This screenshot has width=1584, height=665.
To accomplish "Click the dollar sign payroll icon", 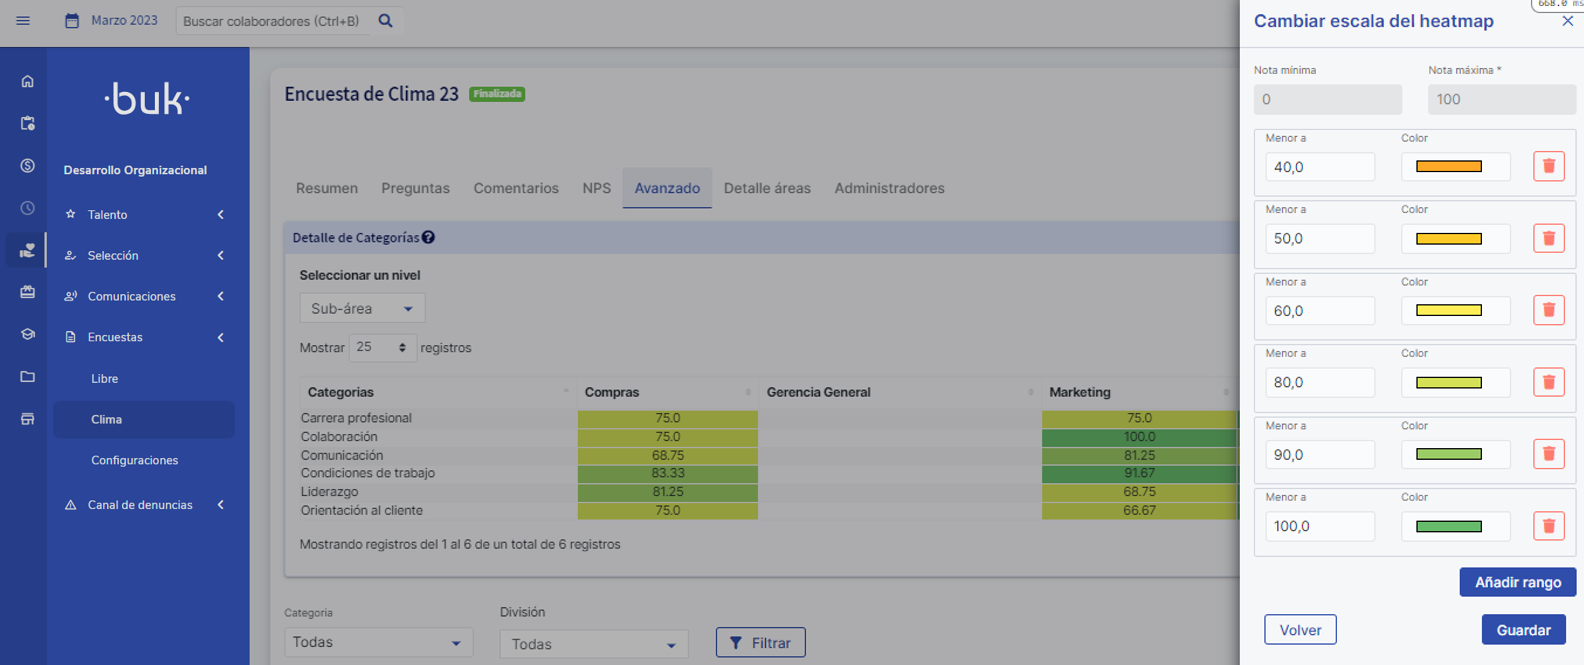I will pyautogui.click(x=27, y=166).
